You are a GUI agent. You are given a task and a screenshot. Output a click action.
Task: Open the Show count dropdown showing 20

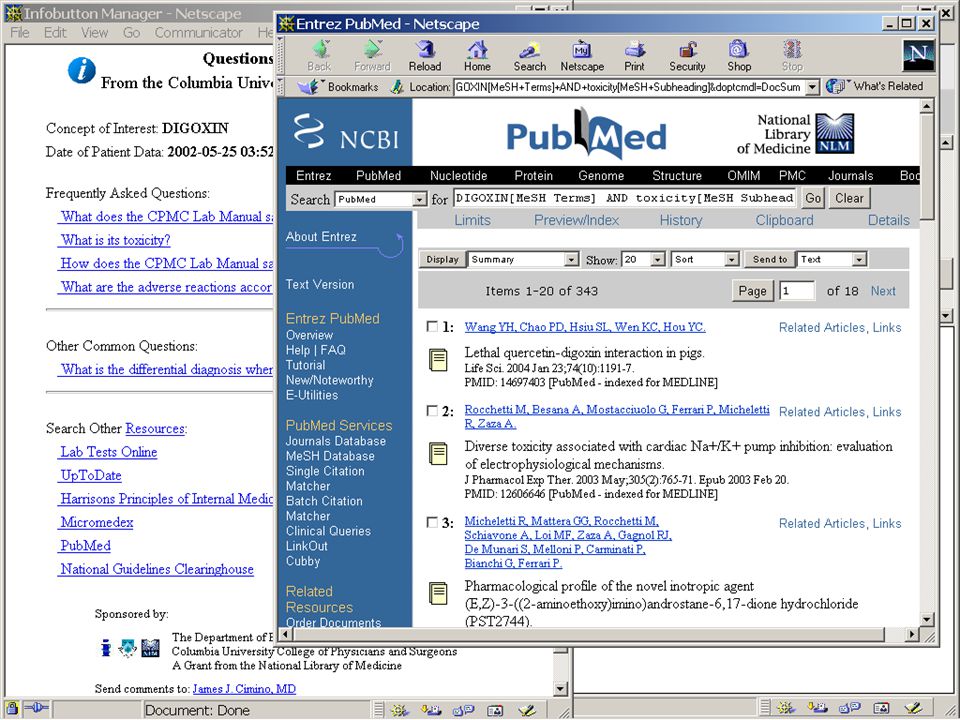(643, 260)
